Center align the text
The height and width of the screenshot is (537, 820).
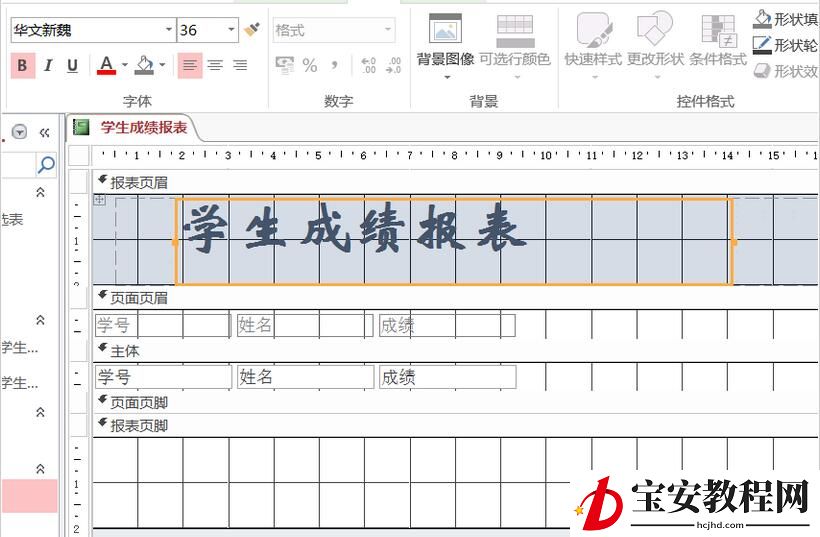[x=215, y=65]
